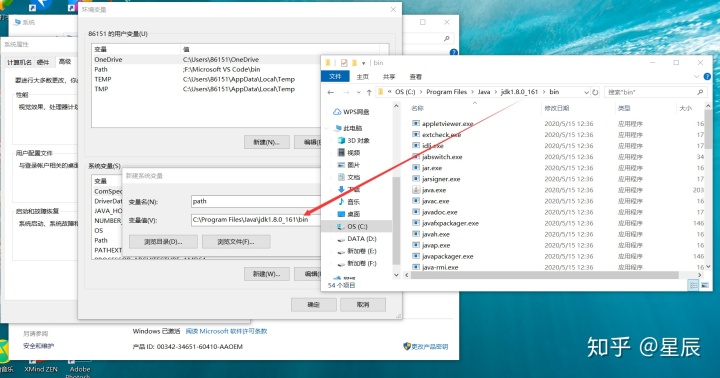Click the java.exe file icon

(x=416, y=190)
